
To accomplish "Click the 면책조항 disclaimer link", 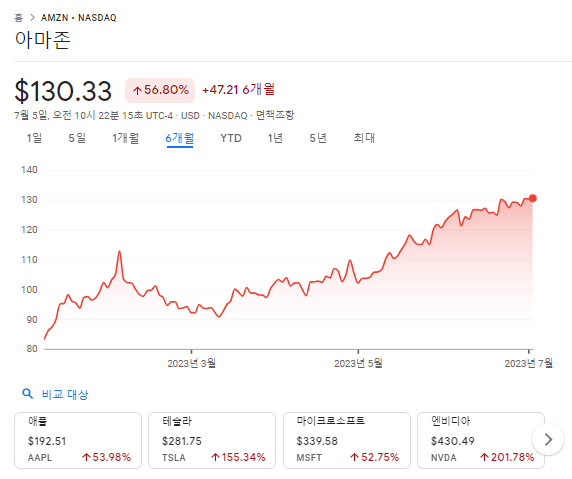I will coord(275,115).
